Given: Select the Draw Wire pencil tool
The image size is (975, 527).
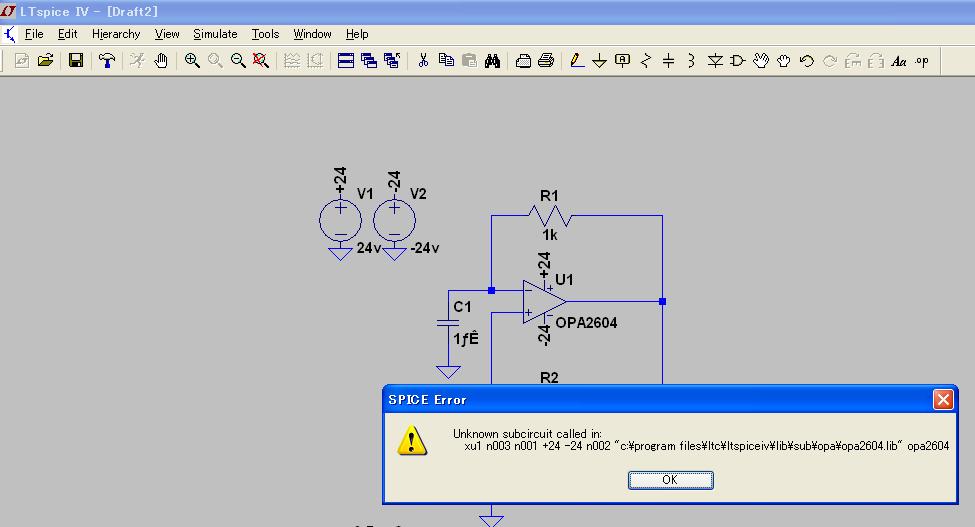Looking at the screenshot, I should click(x=576, y=60).
